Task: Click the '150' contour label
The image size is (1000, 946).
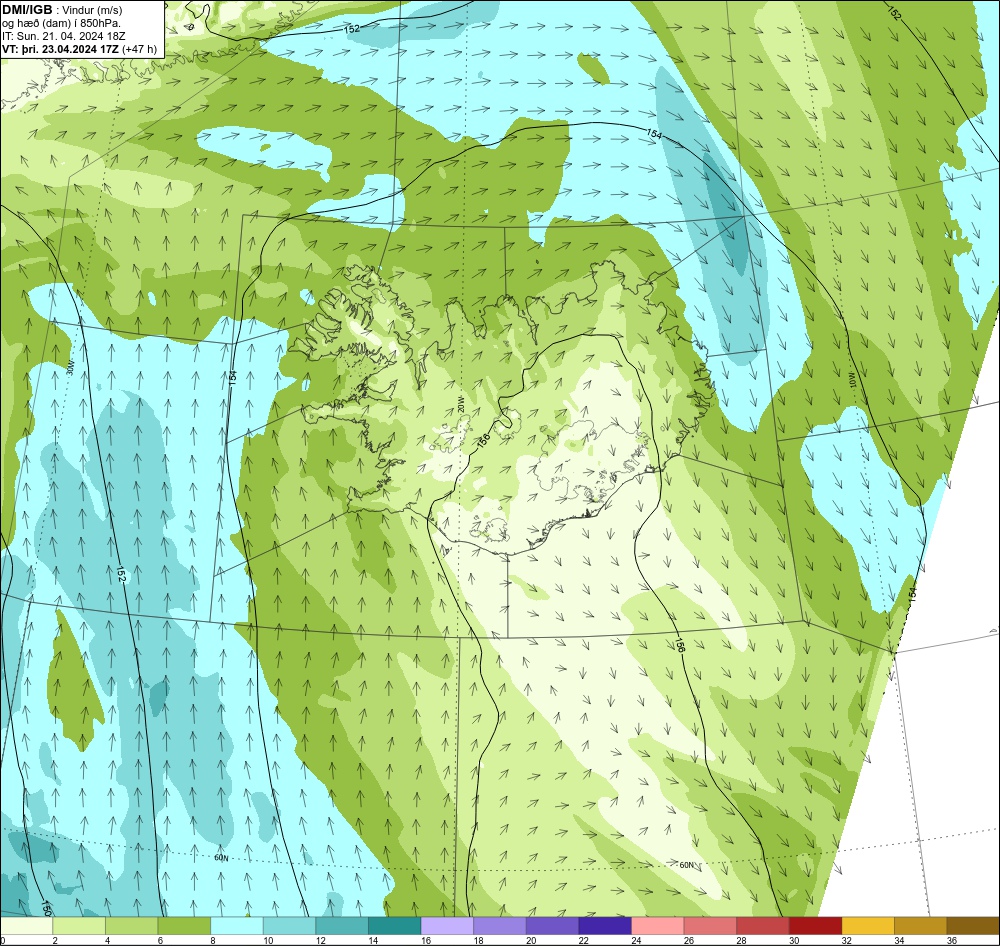Action: [x=45, y=907]
